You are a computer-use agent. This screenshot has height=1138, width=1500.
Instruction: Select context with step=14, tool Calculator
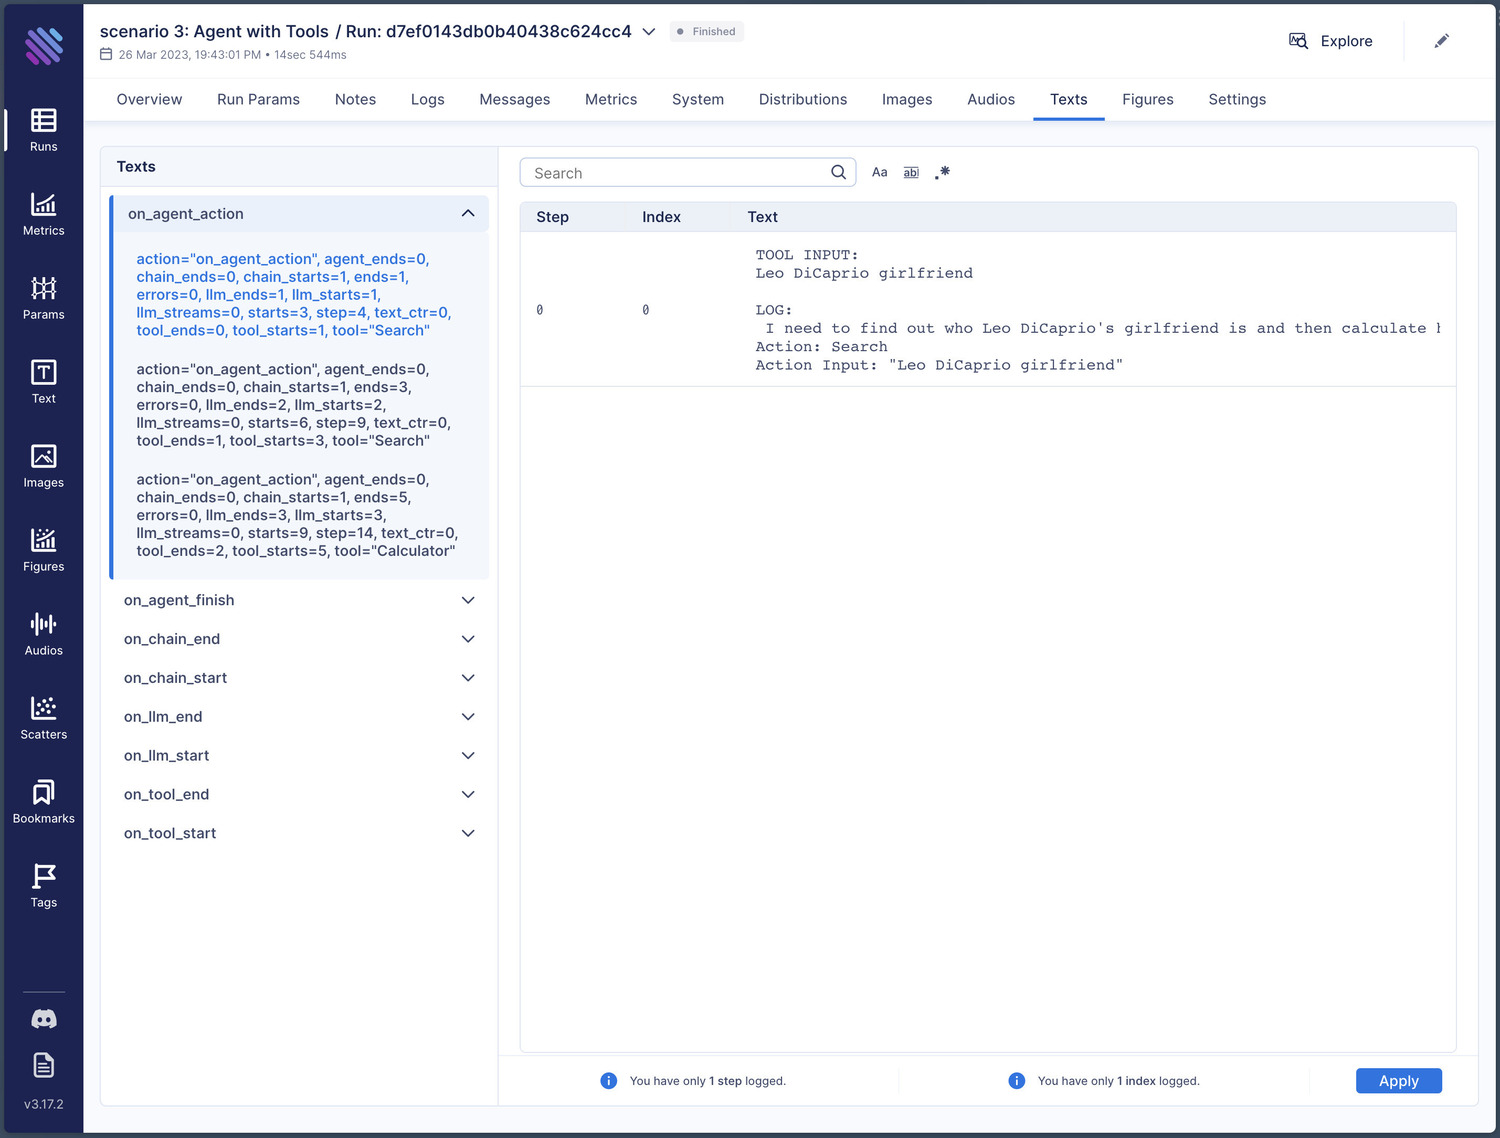pyautogui.click(x=297, y=515)
